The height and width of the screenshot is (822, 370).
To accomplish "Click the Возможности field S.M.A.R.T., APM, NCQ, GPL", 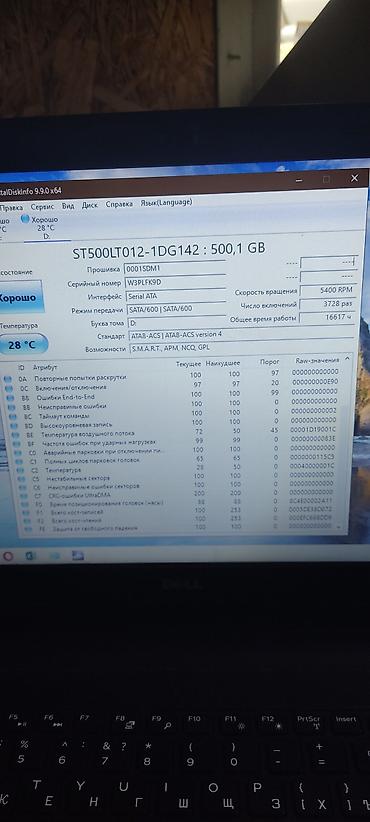I will pyautogui.click(x=242, y=348).
